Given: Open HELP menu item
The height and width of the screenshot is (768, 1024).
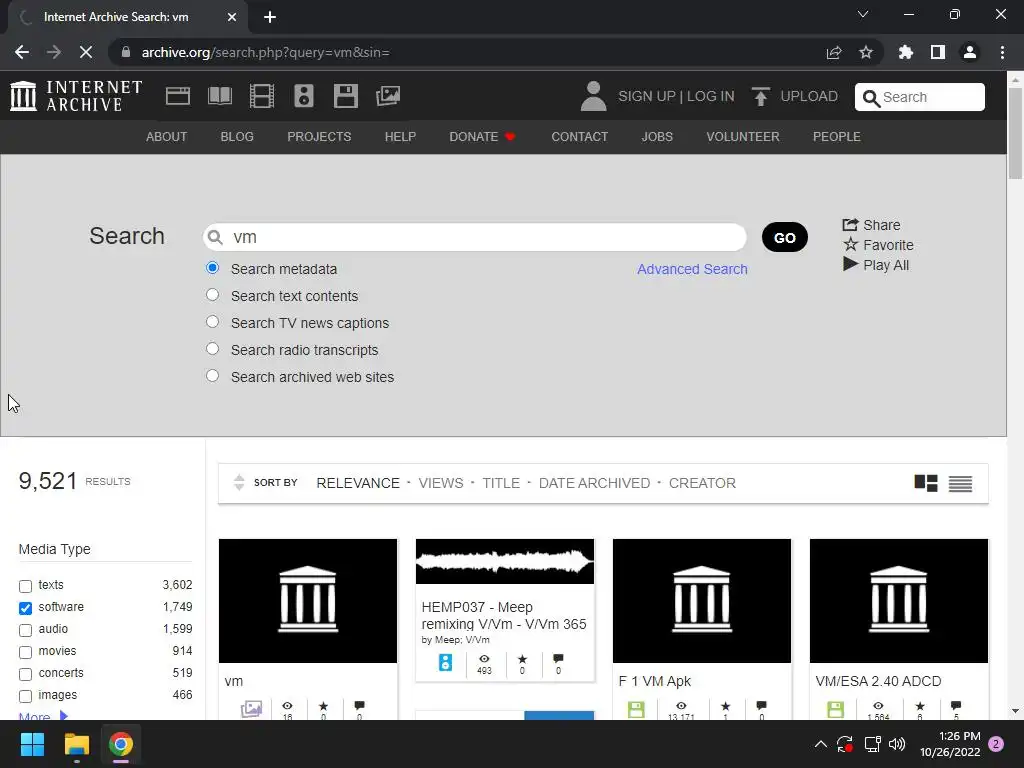Looking at the screenshot, I should [x=400, y=136].
